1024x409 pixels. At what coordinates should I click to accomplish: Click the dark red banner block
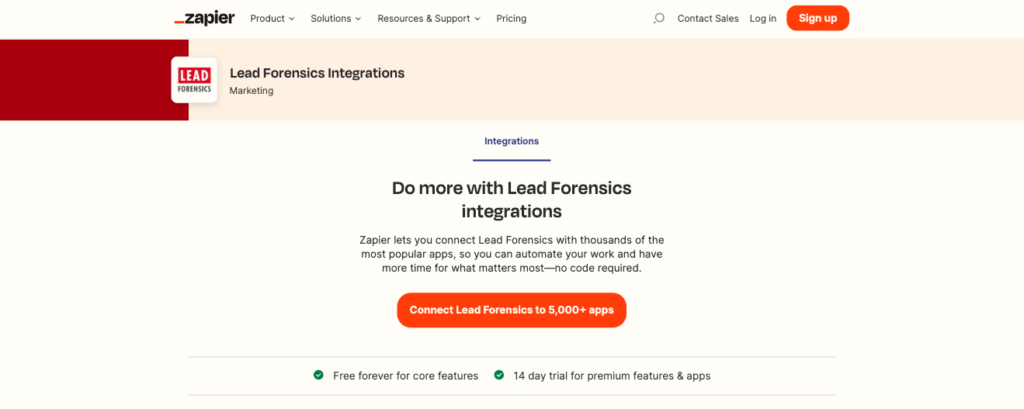coord(94,80)
